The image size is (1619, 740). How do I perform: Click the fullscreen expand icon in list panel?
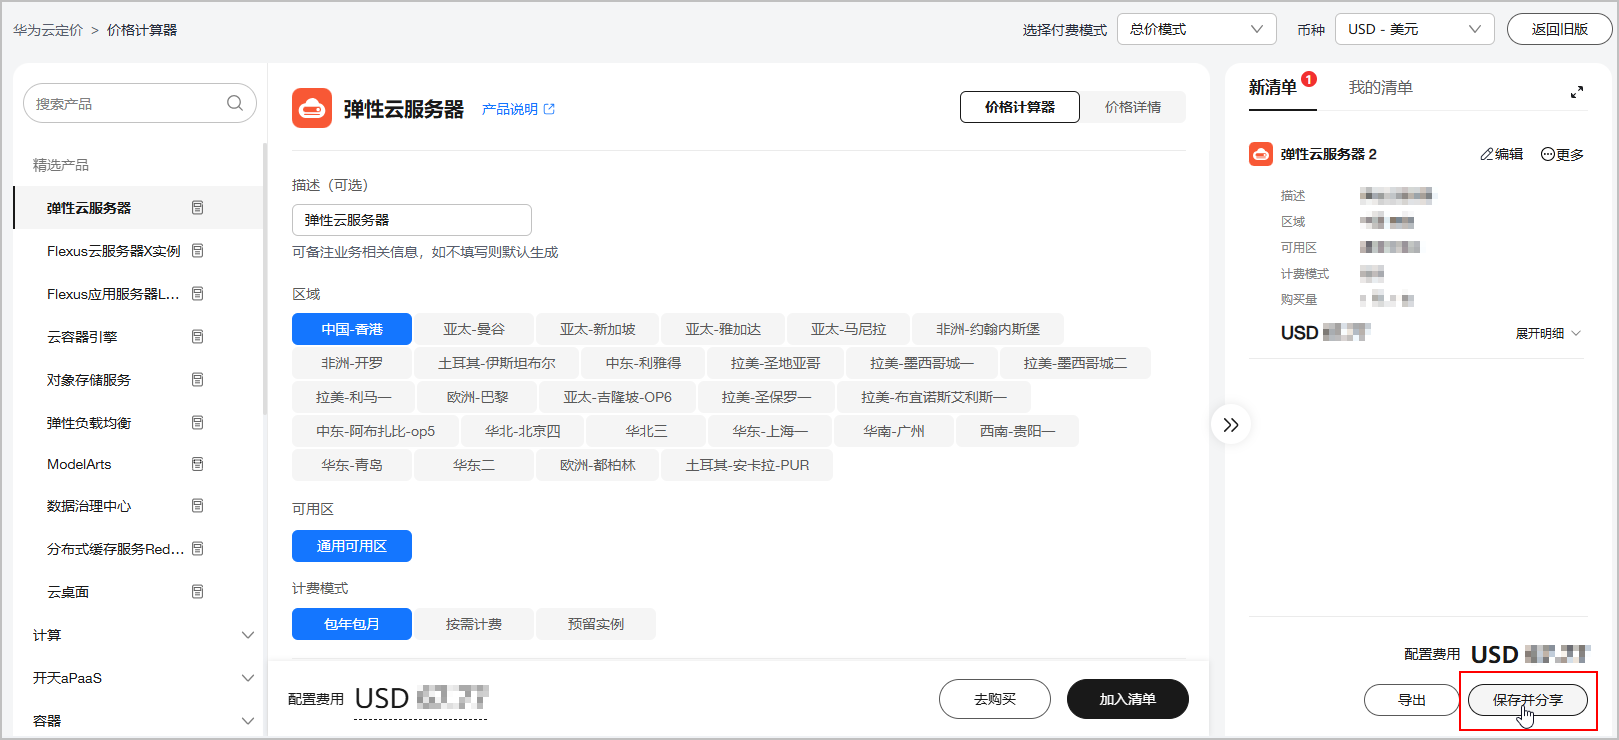coord(1577,92)
